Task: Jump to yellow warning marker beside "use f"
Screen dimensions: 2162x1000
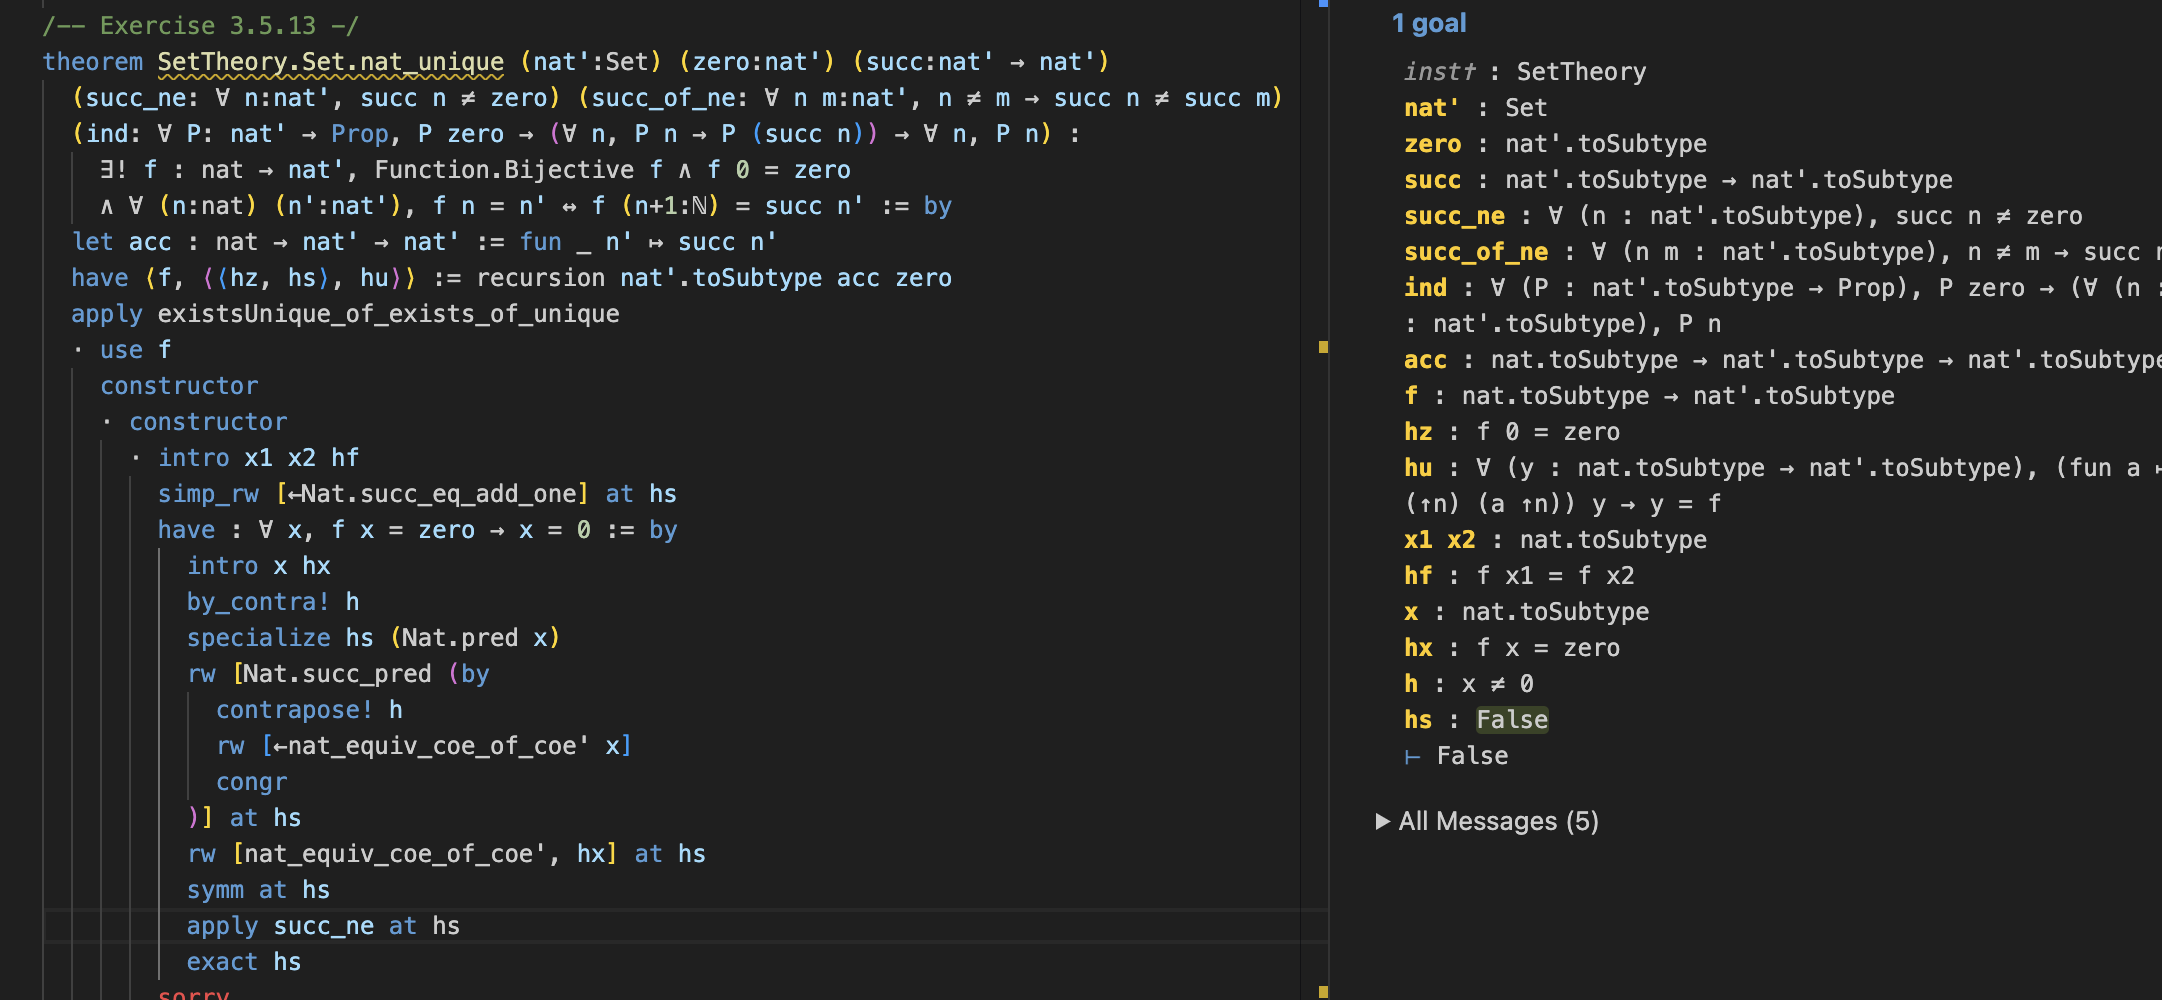Action: point(1323,347)
